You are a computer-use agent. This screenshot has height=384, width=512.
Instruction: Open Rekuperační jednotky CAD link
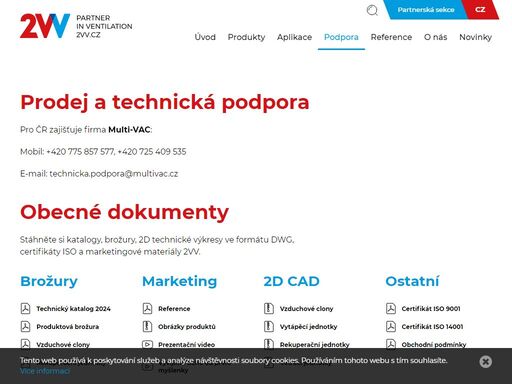[x=314, y=344]
